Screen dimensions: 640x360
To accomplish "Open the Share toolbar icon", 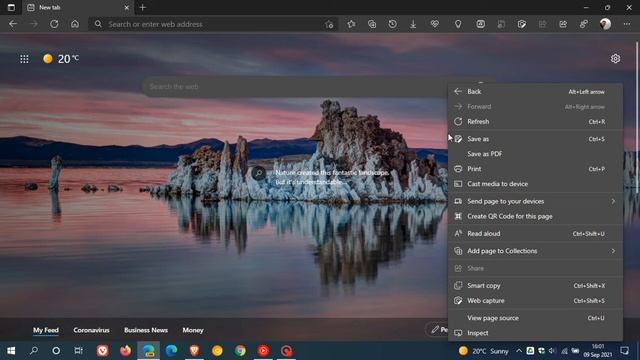I will click(x=563, y=24).
